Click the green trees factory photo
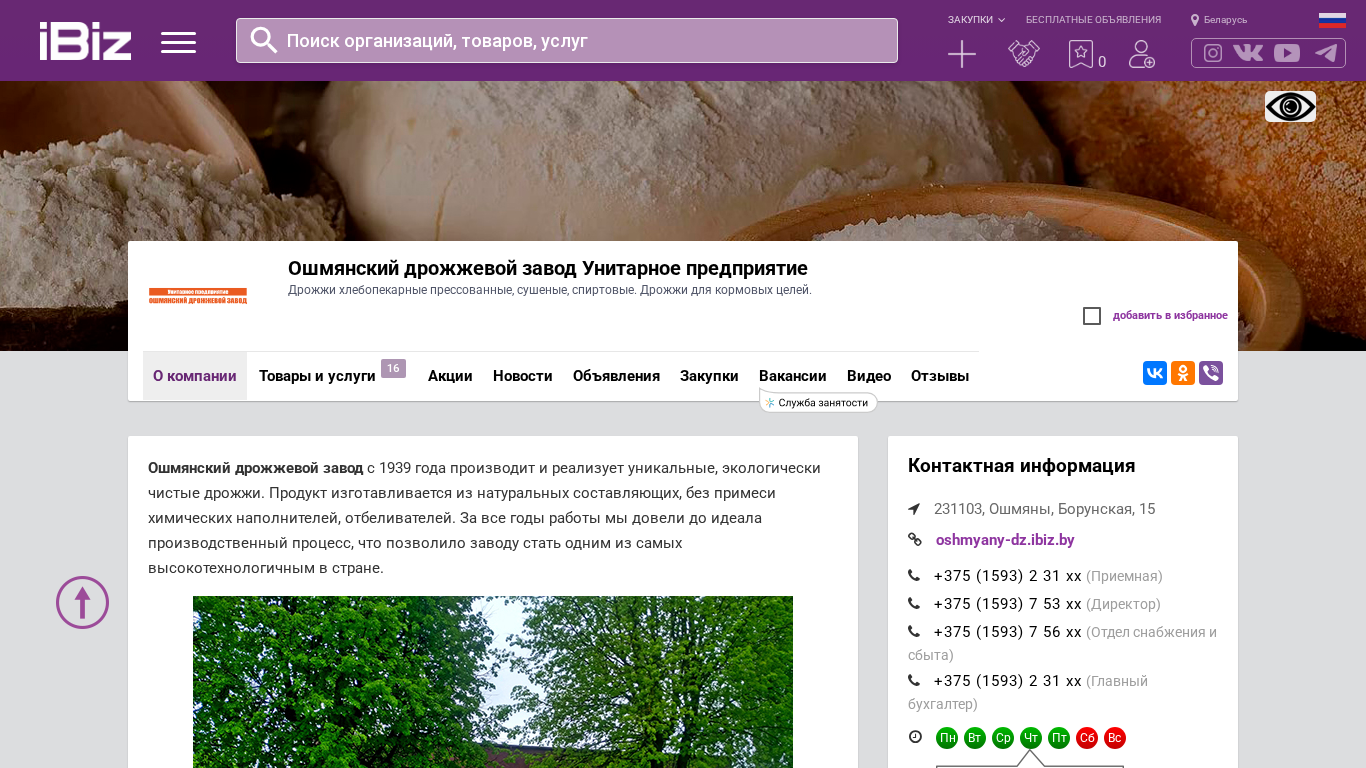 493,682
